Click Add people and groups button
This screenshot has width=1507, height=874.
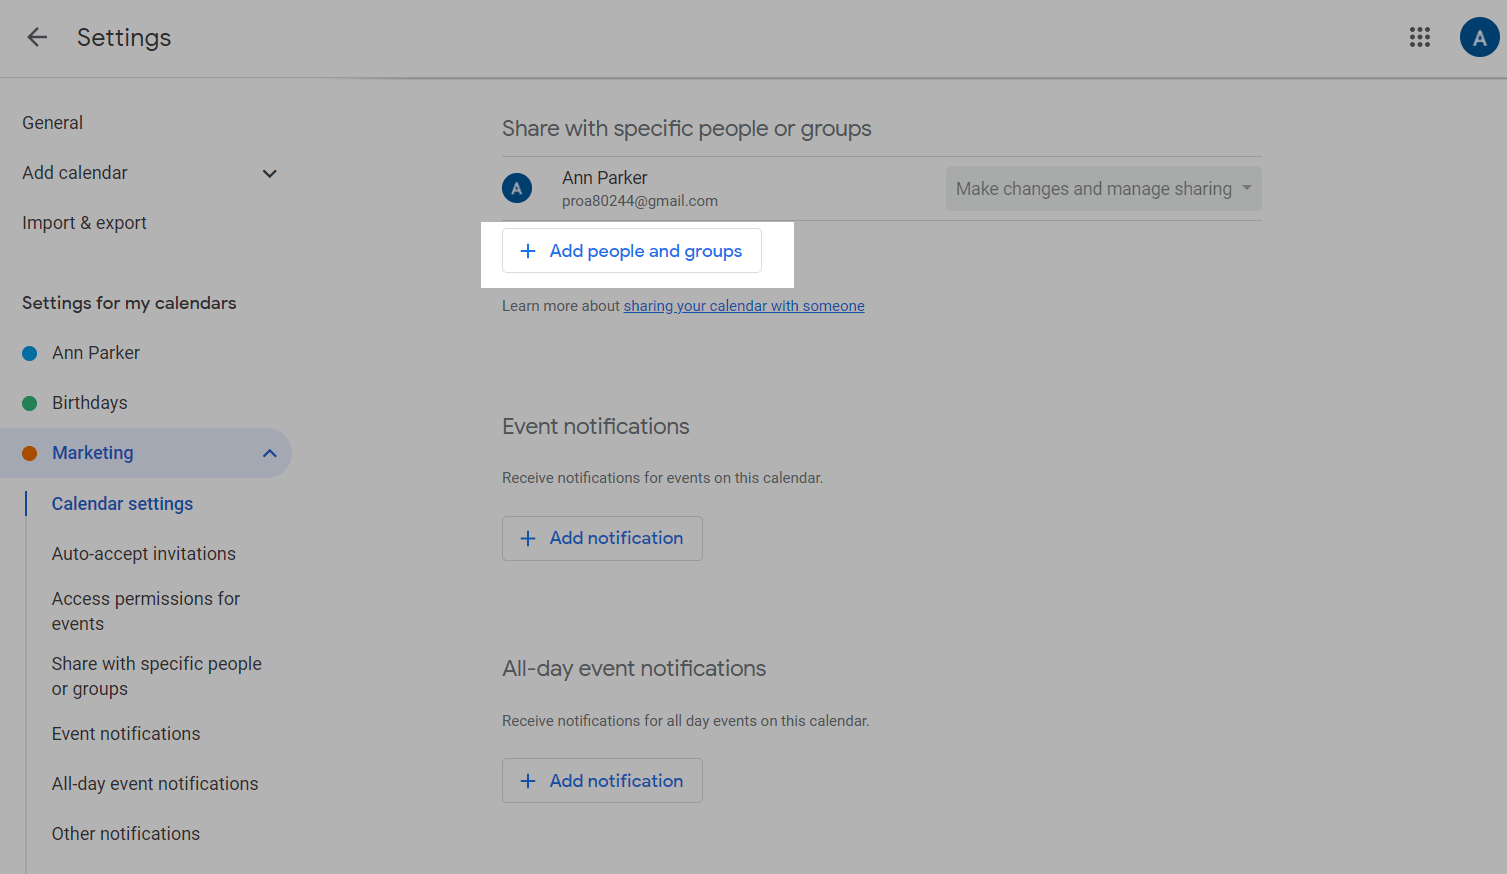click(632, 251)
